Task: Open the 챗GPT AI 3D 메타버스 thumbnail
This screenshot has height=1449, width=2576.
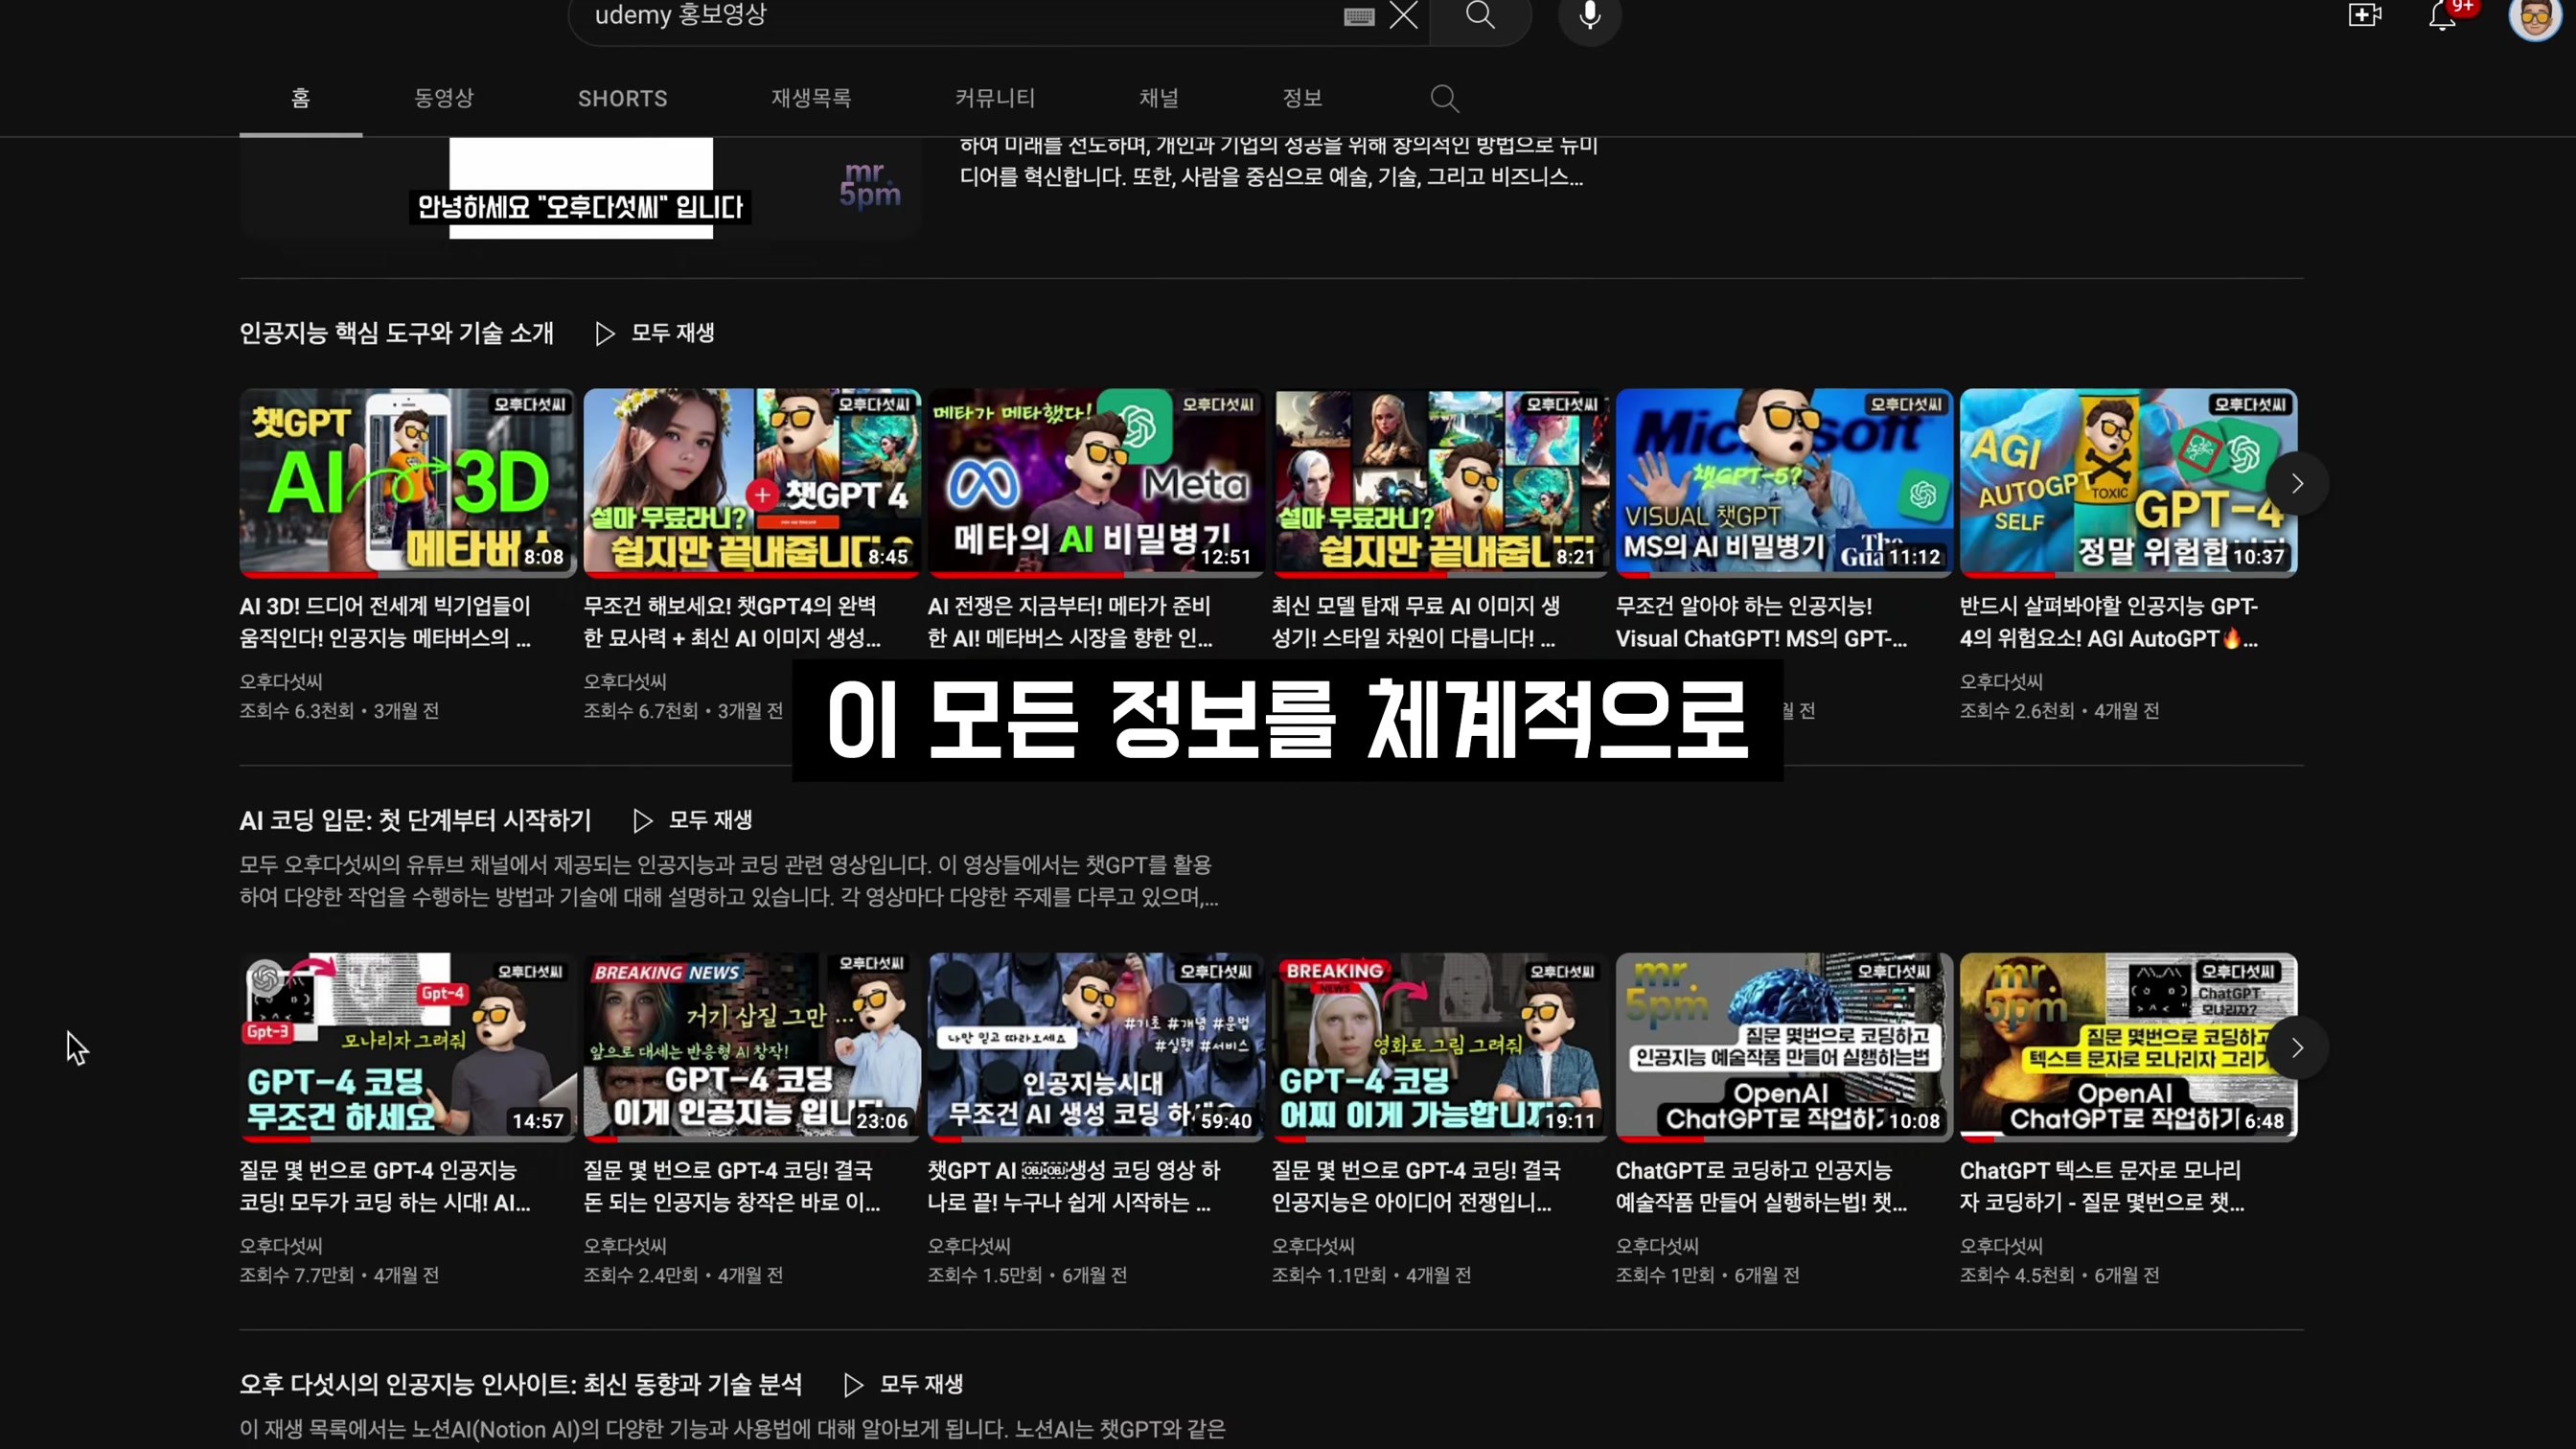Action: 408,483
